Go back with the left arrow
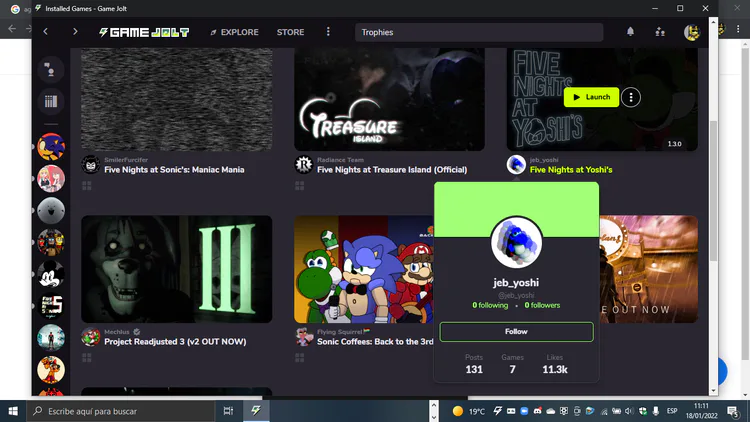Image resolution: width=750 pixels, height=422 pixels. click(45, 32)
